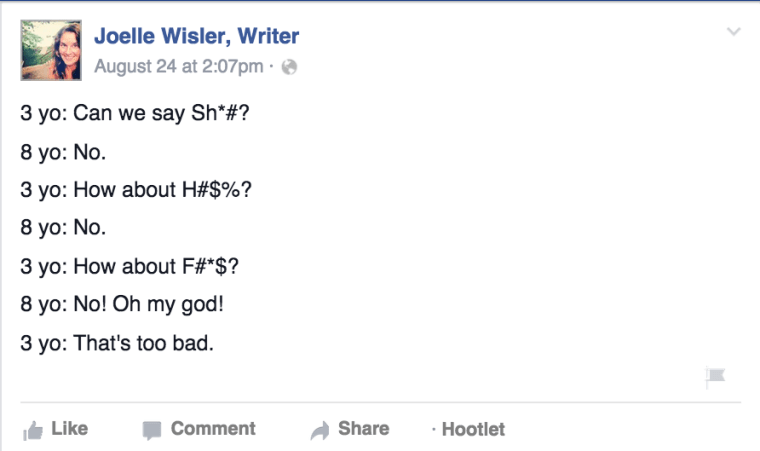The height and width of the screenshot is (451, 760).
Task: Click the first "8 yo: No." reply
Action: coord(63,152)
